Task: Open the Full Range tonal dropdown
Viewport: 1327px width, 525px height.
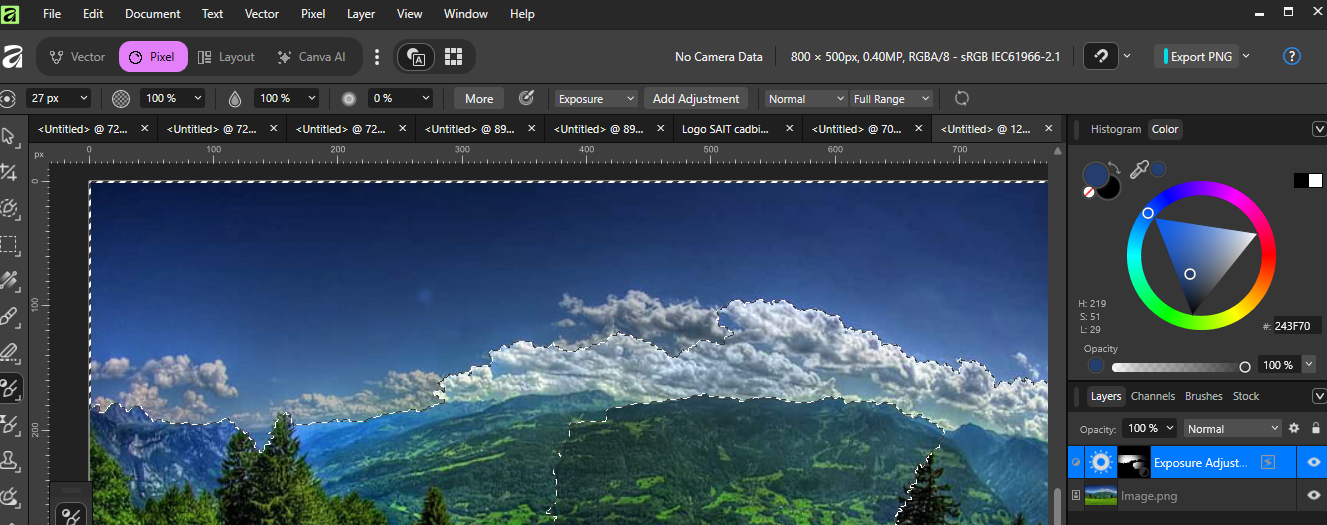Action: [x=891, y=99]
